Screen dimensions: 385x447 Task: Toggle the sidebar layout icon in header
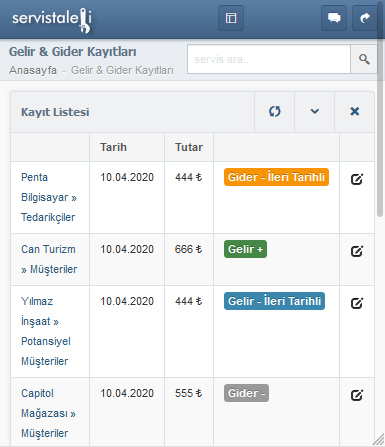[231, 18]
